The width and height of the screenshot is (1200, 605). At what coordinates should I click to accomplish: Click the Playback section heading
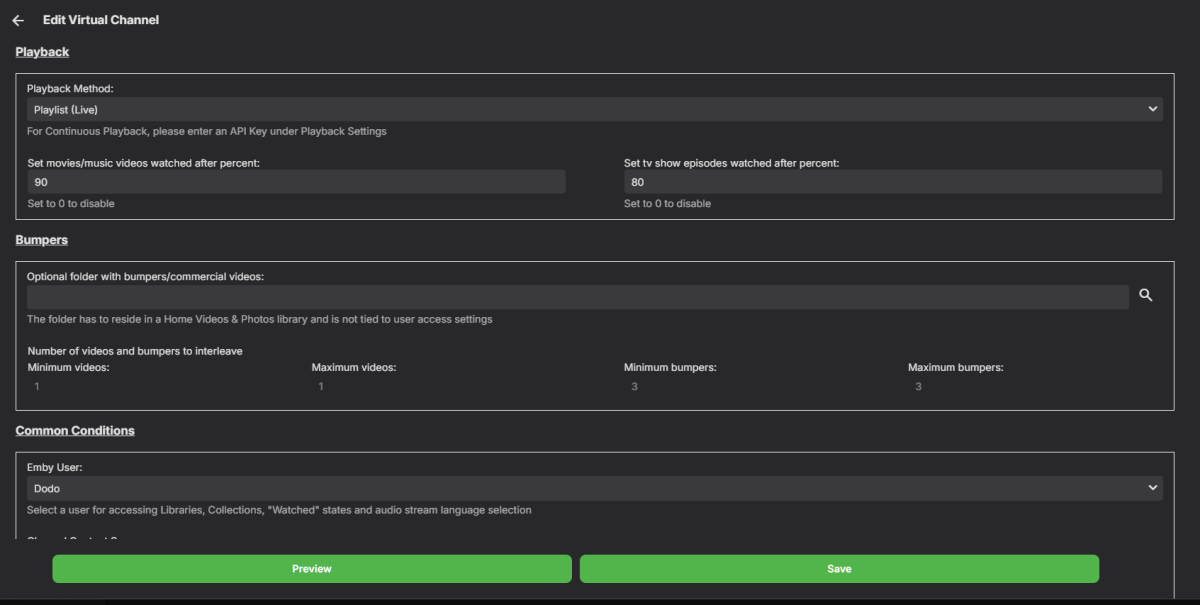pos(42,52)
